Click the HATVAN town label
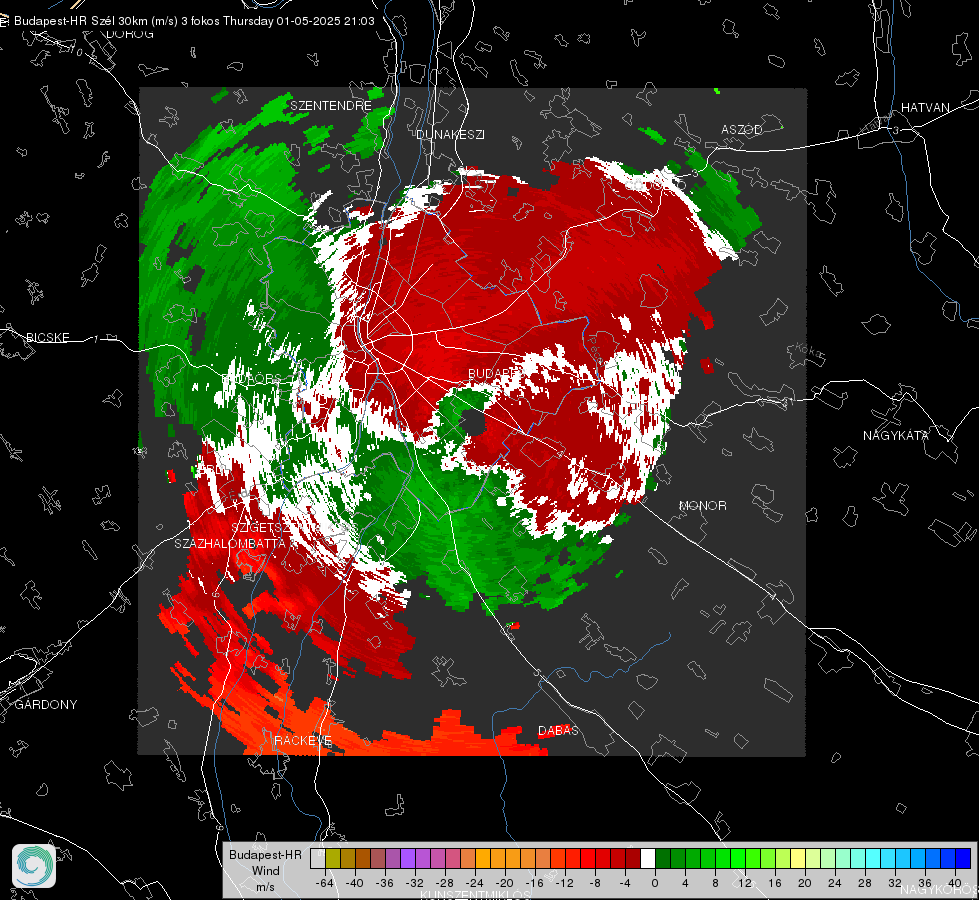This screenshot has height=900, width=979. [925, 107]
